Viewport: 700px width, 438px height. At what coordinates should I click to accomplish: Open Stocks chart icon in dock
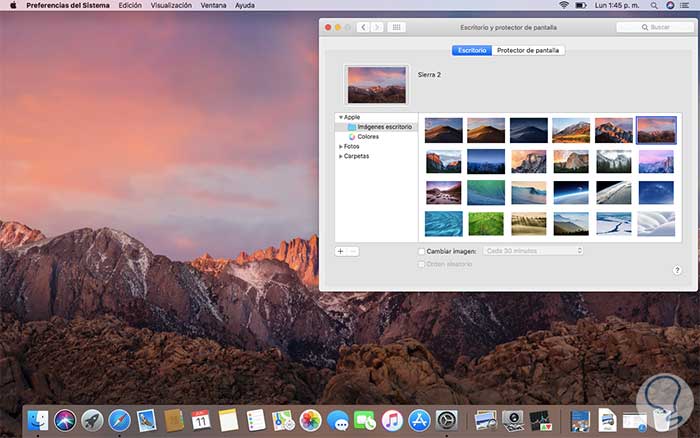pos(541,421)
